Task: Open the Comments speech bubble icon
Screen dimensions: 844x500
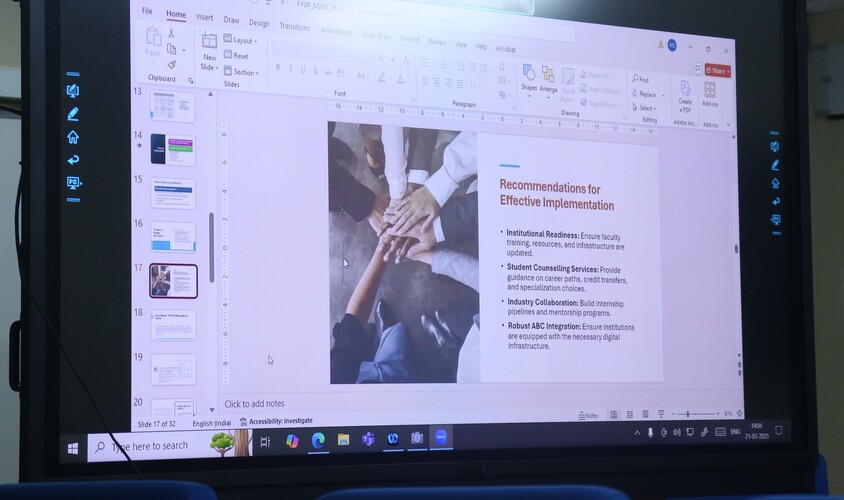Action: 697,68
